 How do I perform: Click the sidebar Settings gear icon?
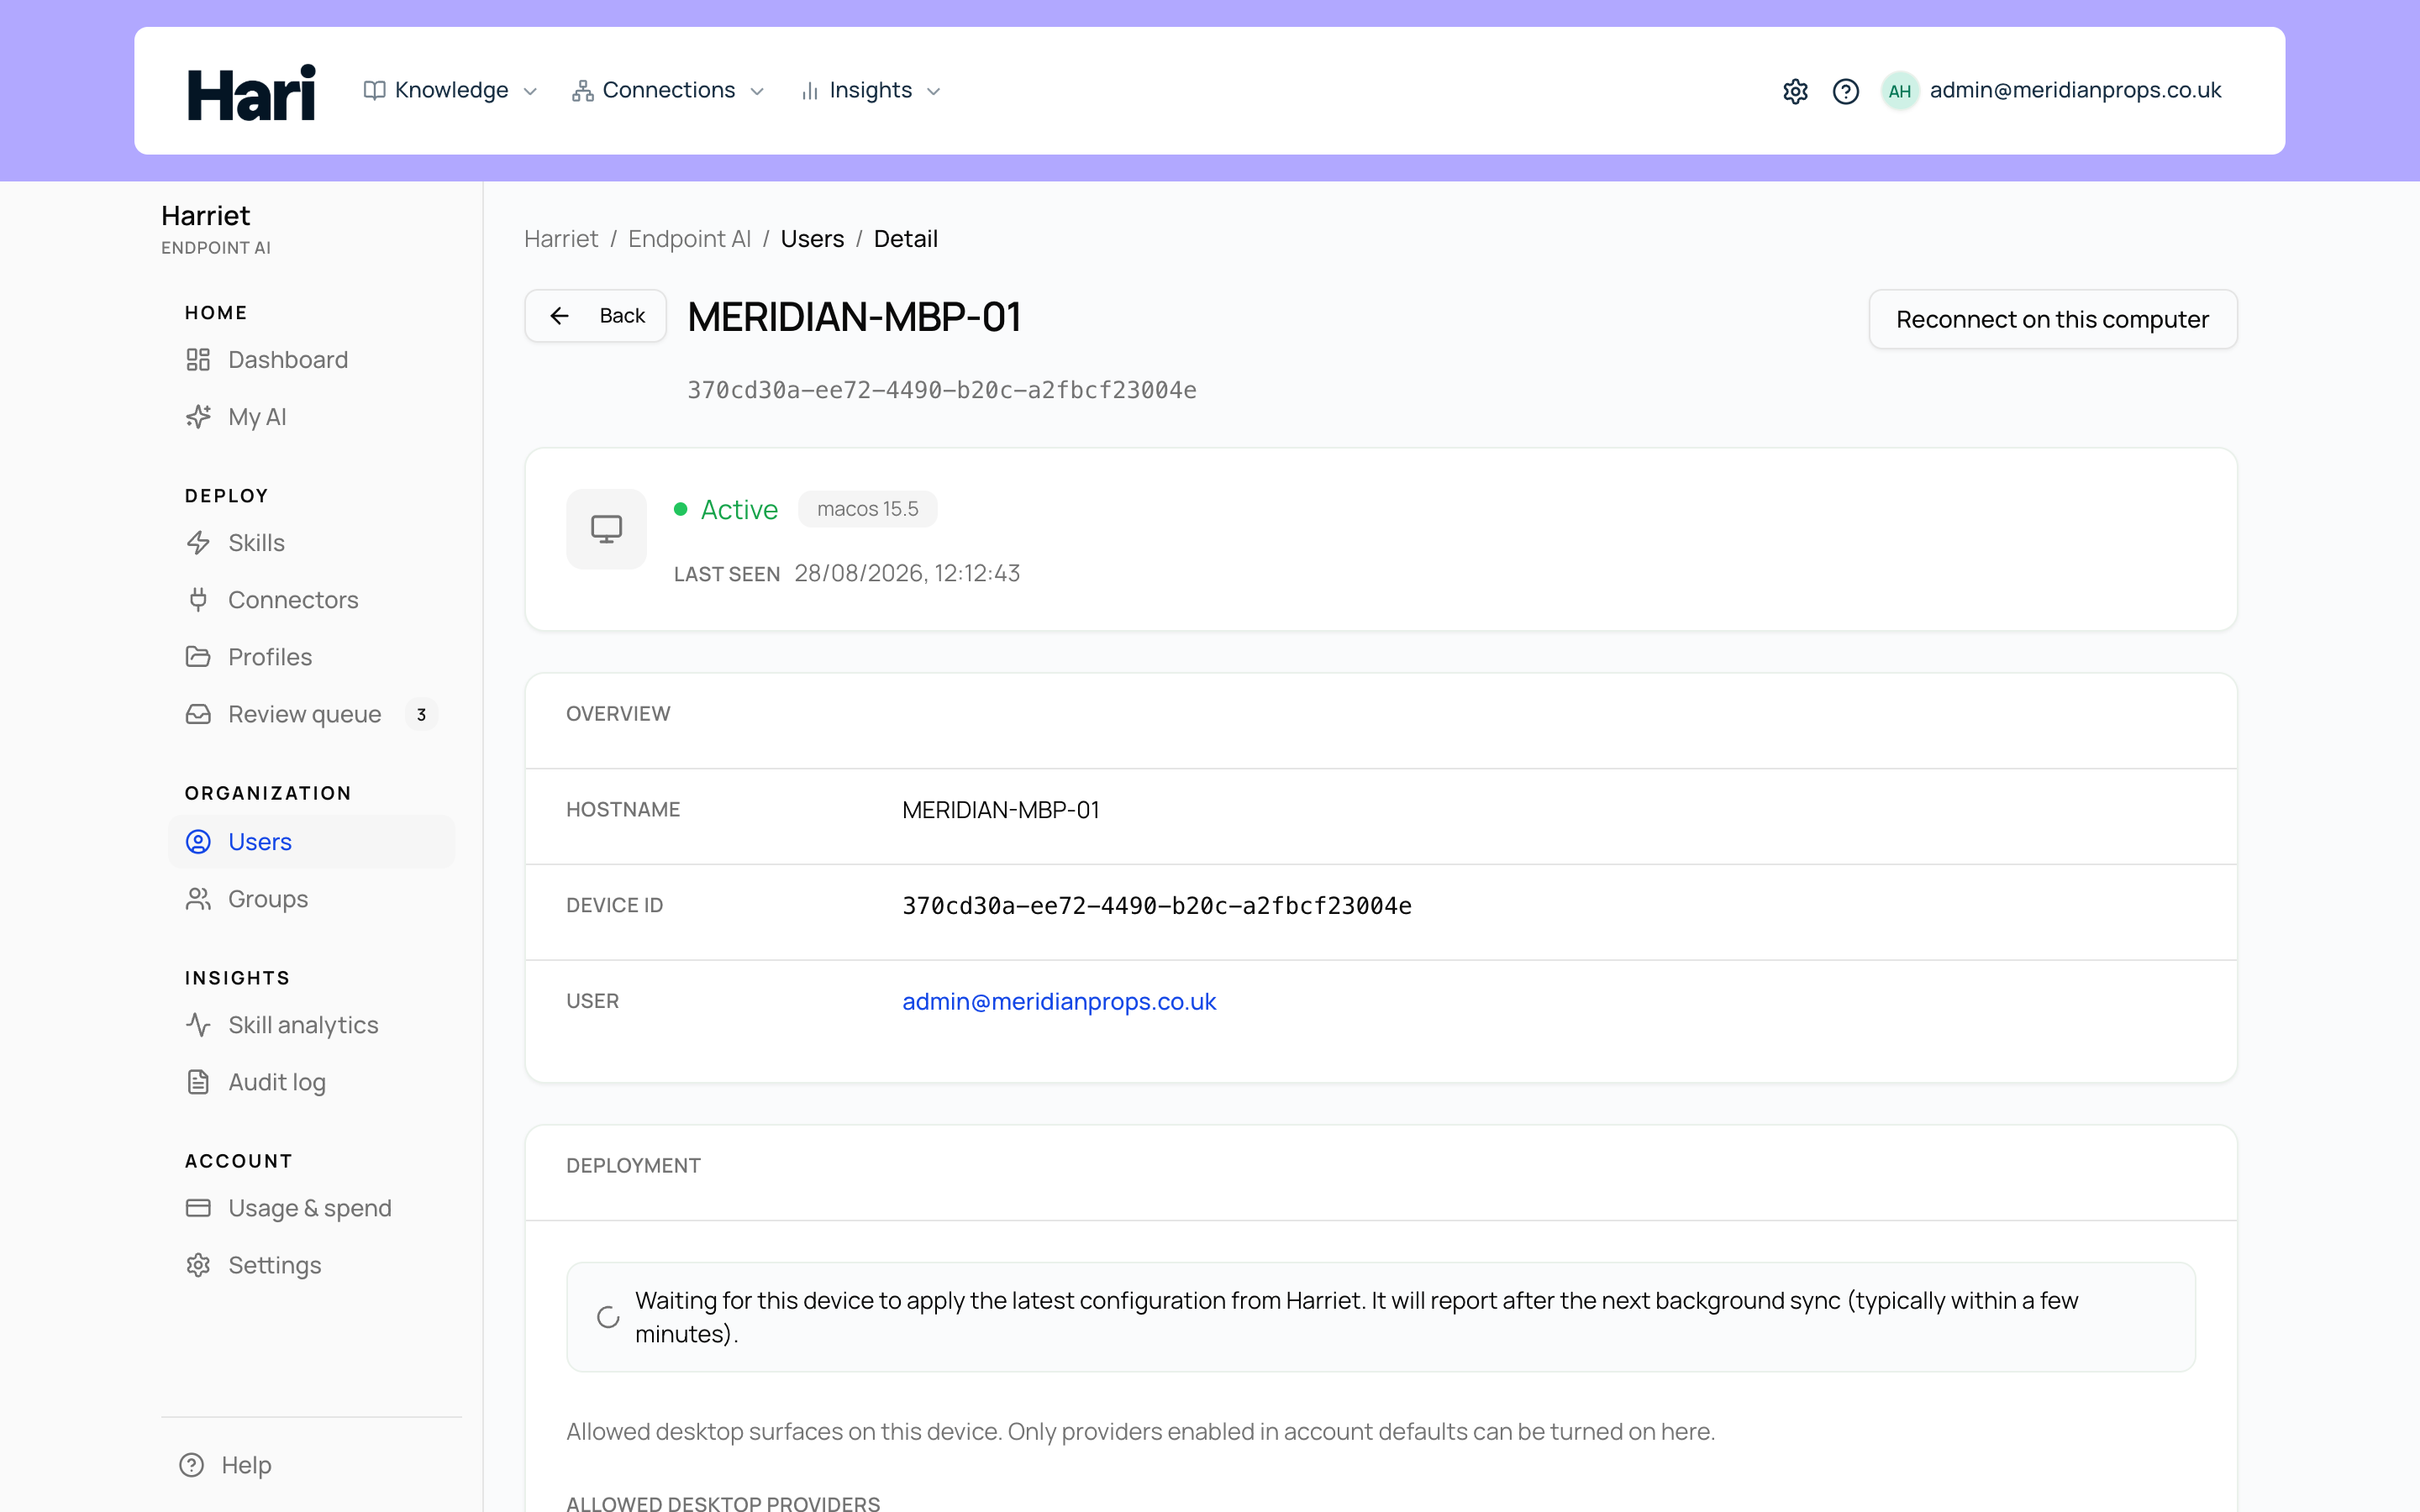(198, 1265)
